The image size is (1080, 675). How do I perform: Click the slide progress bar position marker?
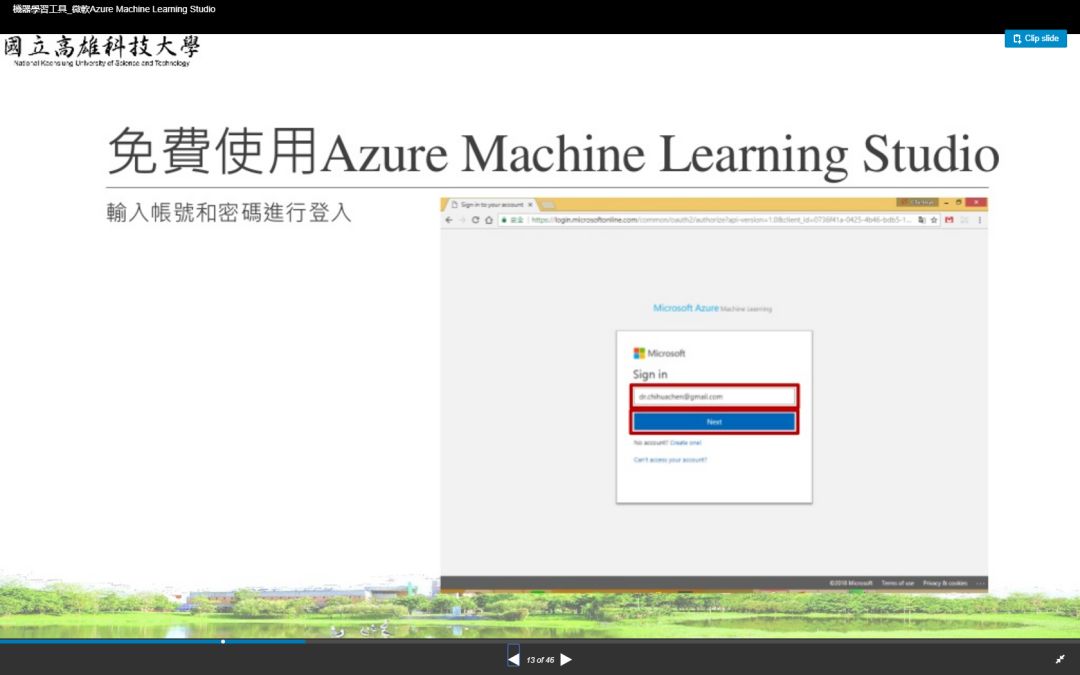[222, 641]
